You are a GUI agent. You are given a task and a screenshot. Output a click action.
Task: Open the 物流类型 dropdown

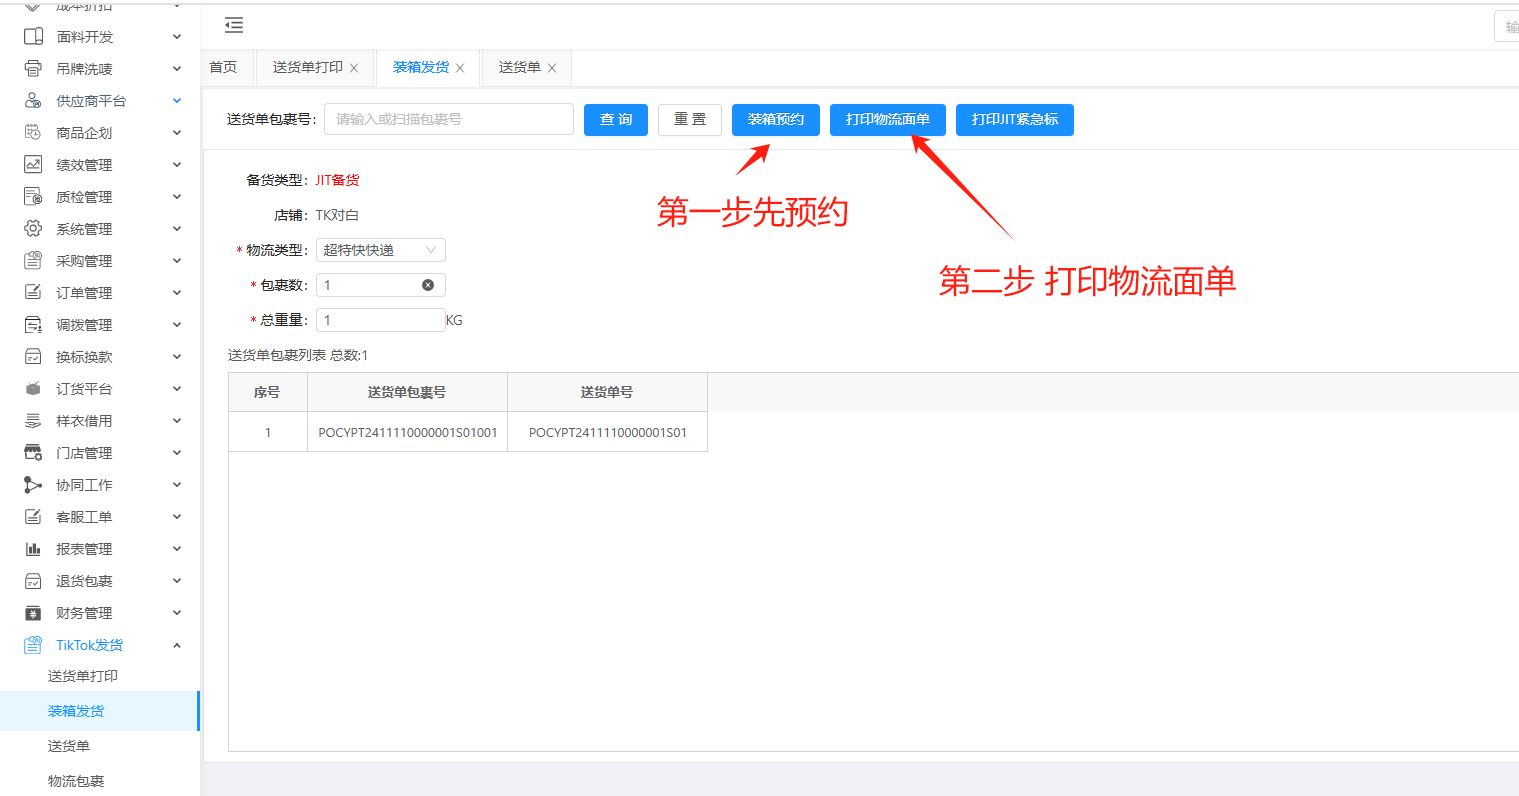click(x=380, y=250)
